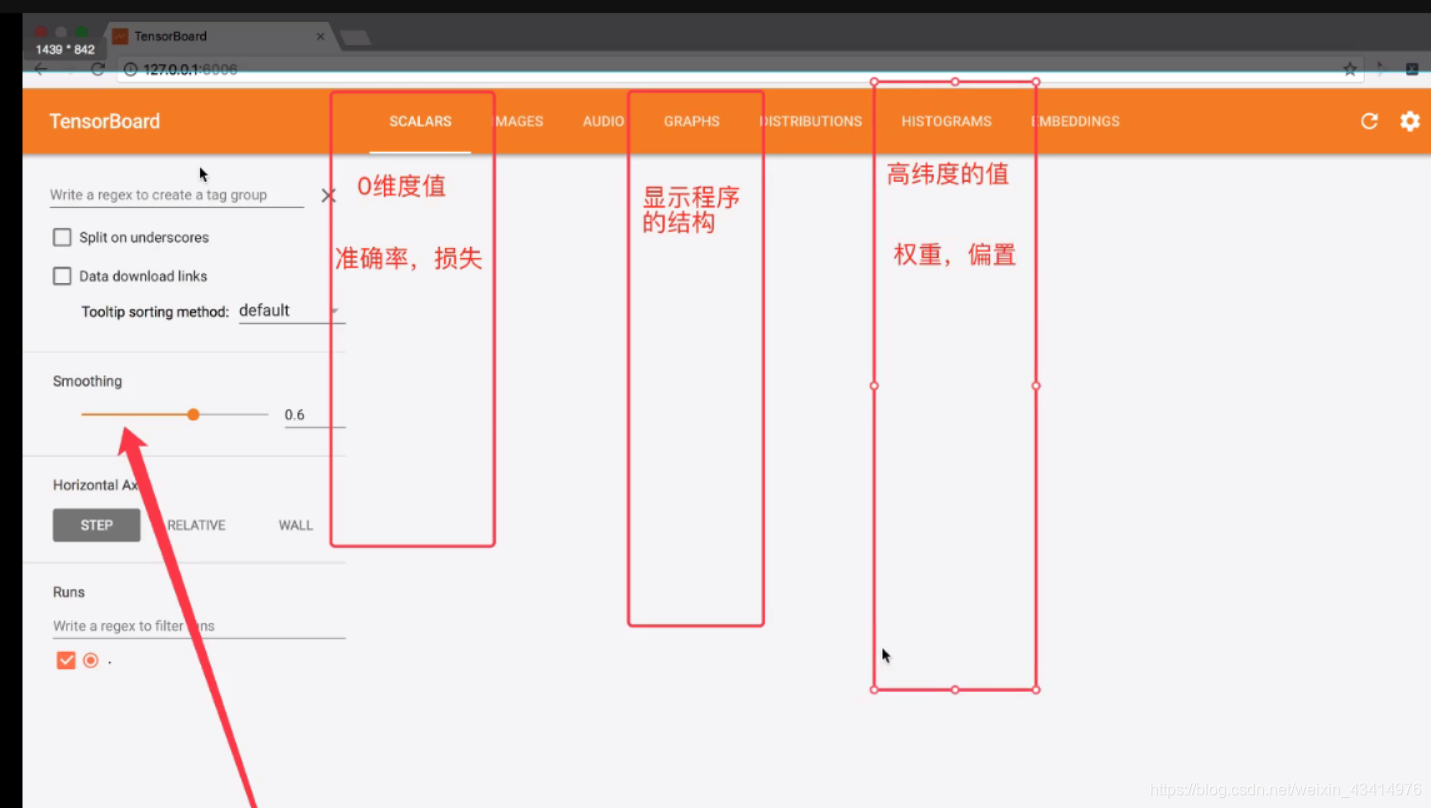Click the TensorBoard title in the header
Screen dimensions: 1431x808
pyautogui.click(x=105, y=121)
